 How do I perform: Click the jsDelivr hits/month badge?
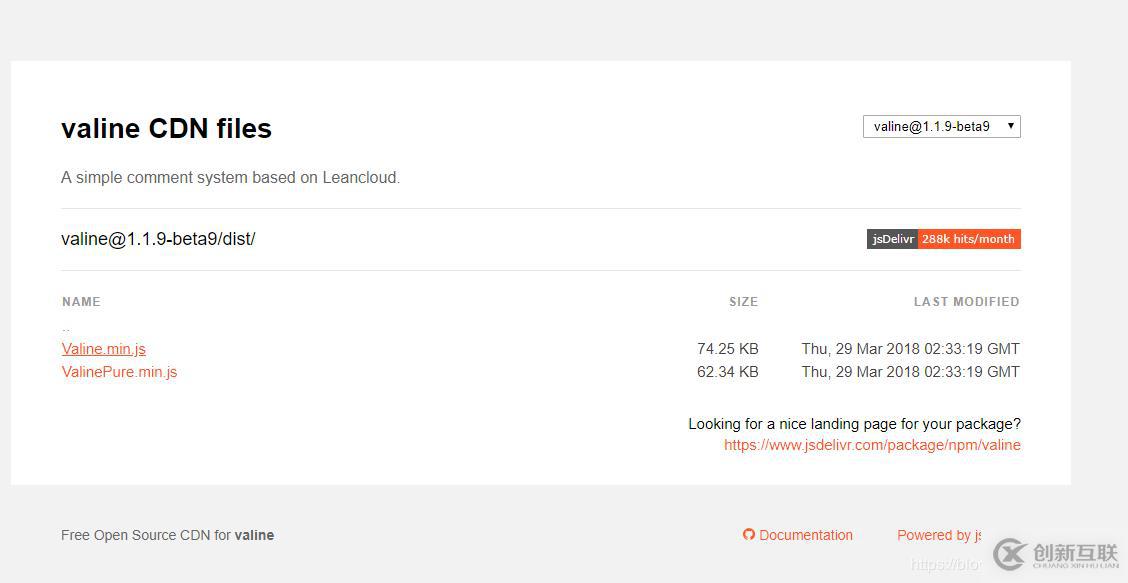click(943, 239)
